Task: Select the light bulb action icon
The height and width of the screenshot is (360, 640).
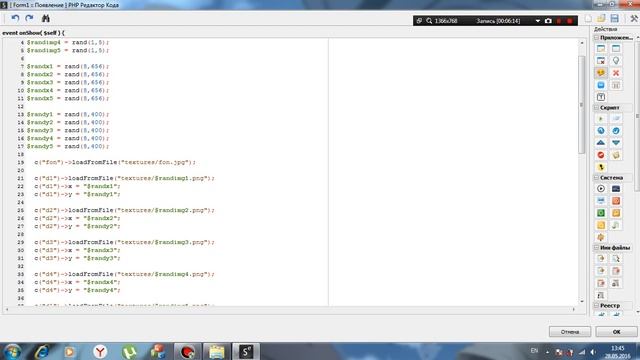Action: pyautogui.click(x=616, y=61)
